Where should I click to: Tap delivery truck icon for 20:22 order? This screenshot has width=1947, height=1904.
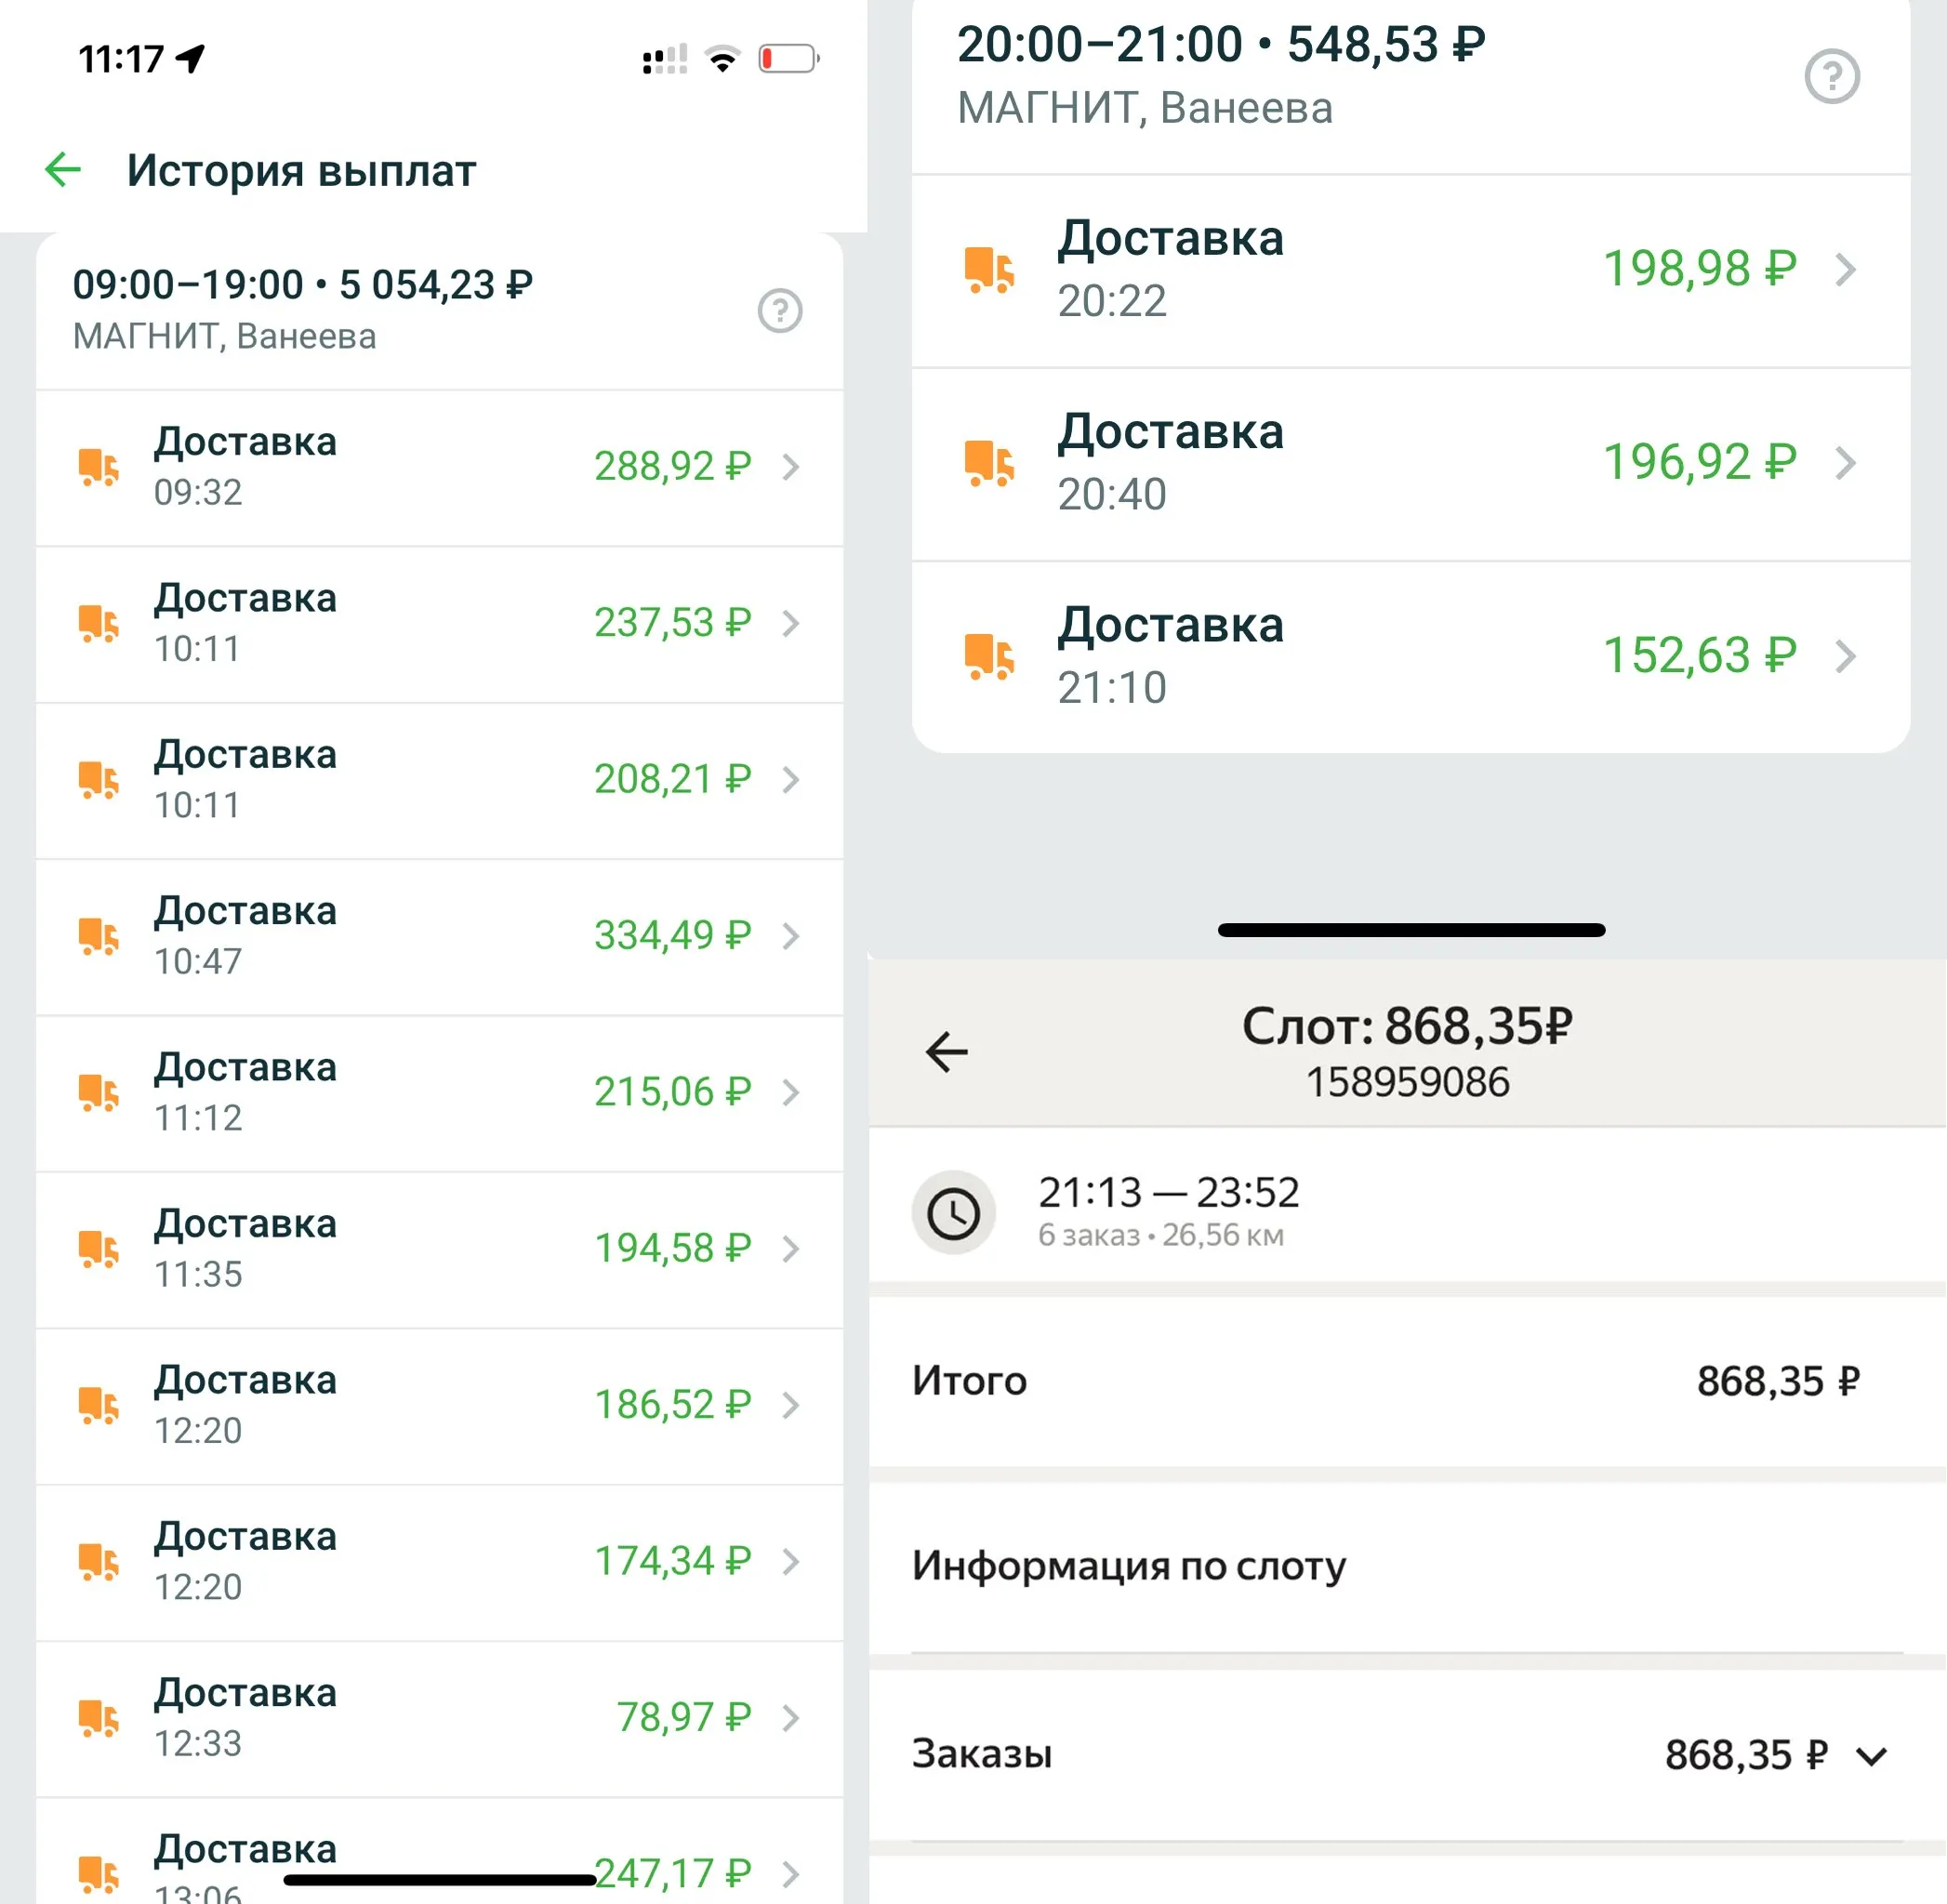pyautogui.click(x=989, y=270)
